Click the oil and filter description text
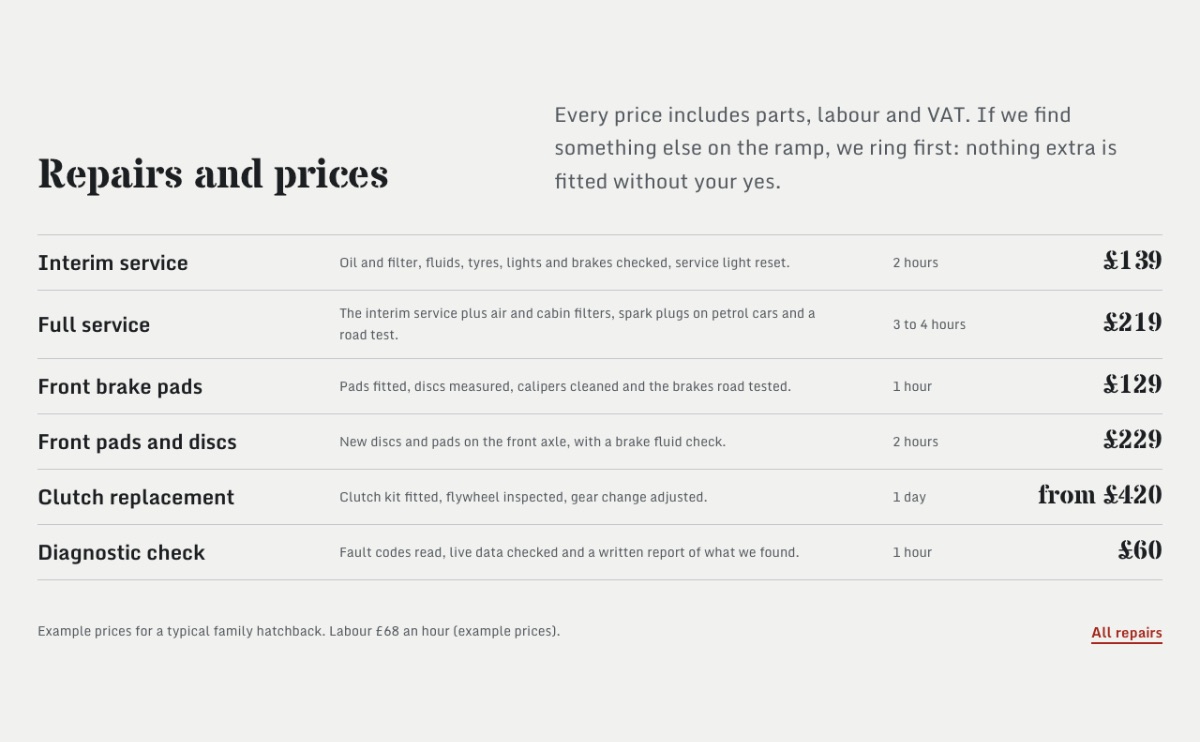The image size is (1200, 742). tap(564, 263)
